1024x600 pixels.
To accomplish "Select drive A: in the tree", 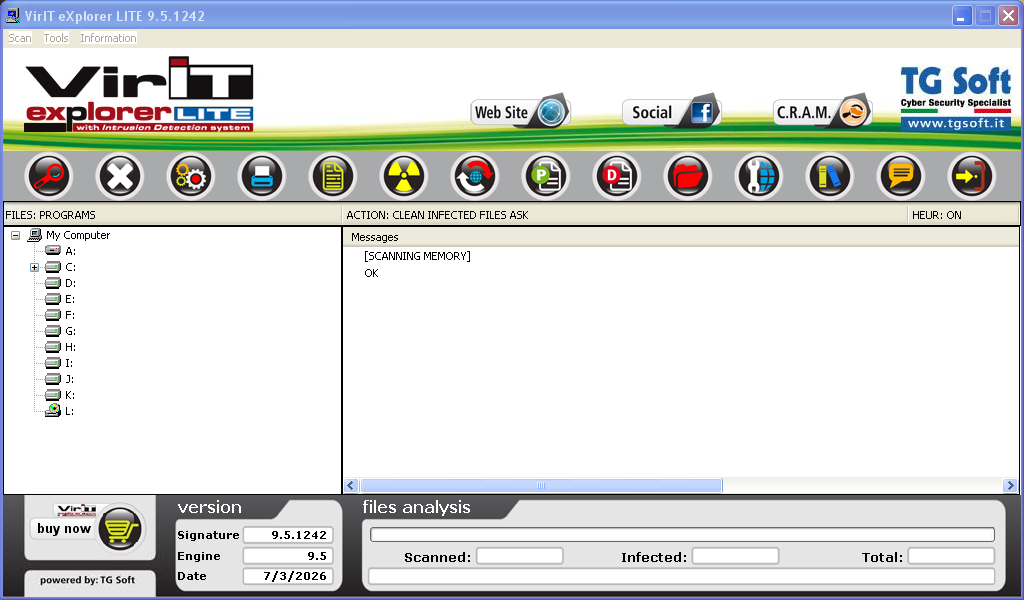I will (x=71, y=251).
